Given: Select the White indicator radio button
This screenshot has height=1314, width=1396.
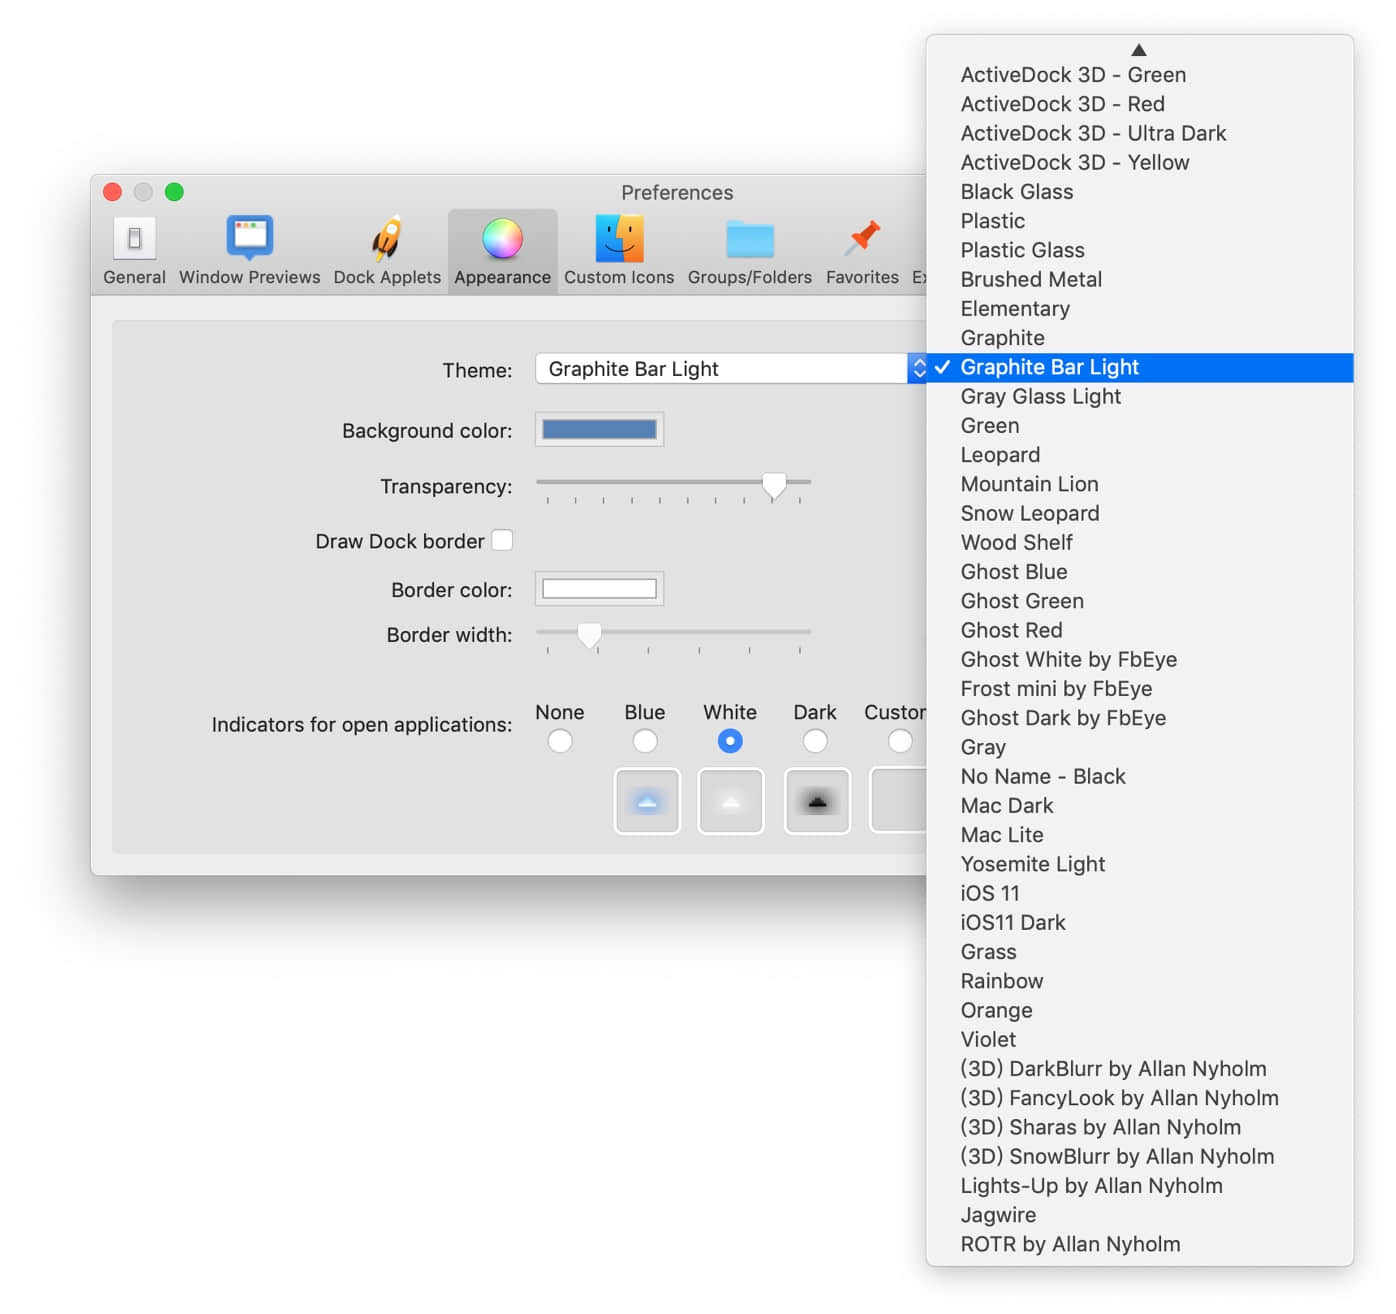Looking at the screenshot, I should 730,741.
